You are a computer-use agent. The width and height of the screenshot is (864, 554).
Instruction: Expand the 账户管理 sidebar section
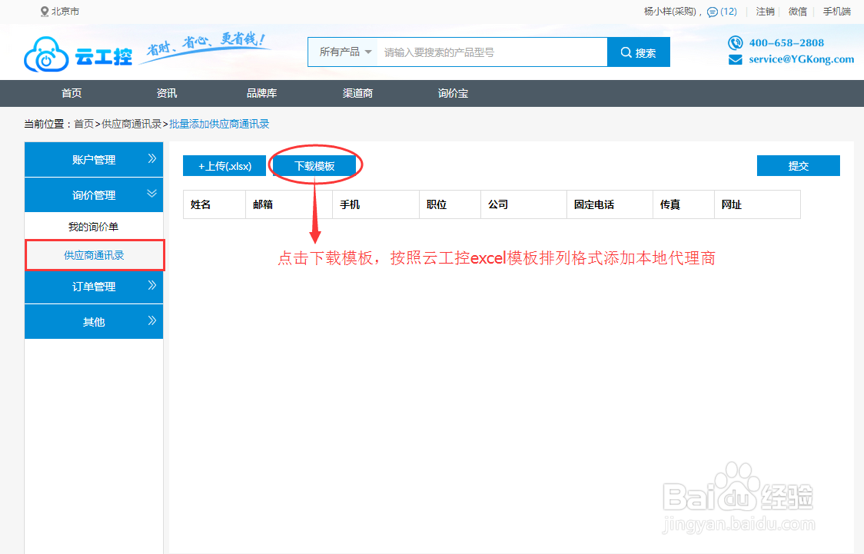coord(94,159)
